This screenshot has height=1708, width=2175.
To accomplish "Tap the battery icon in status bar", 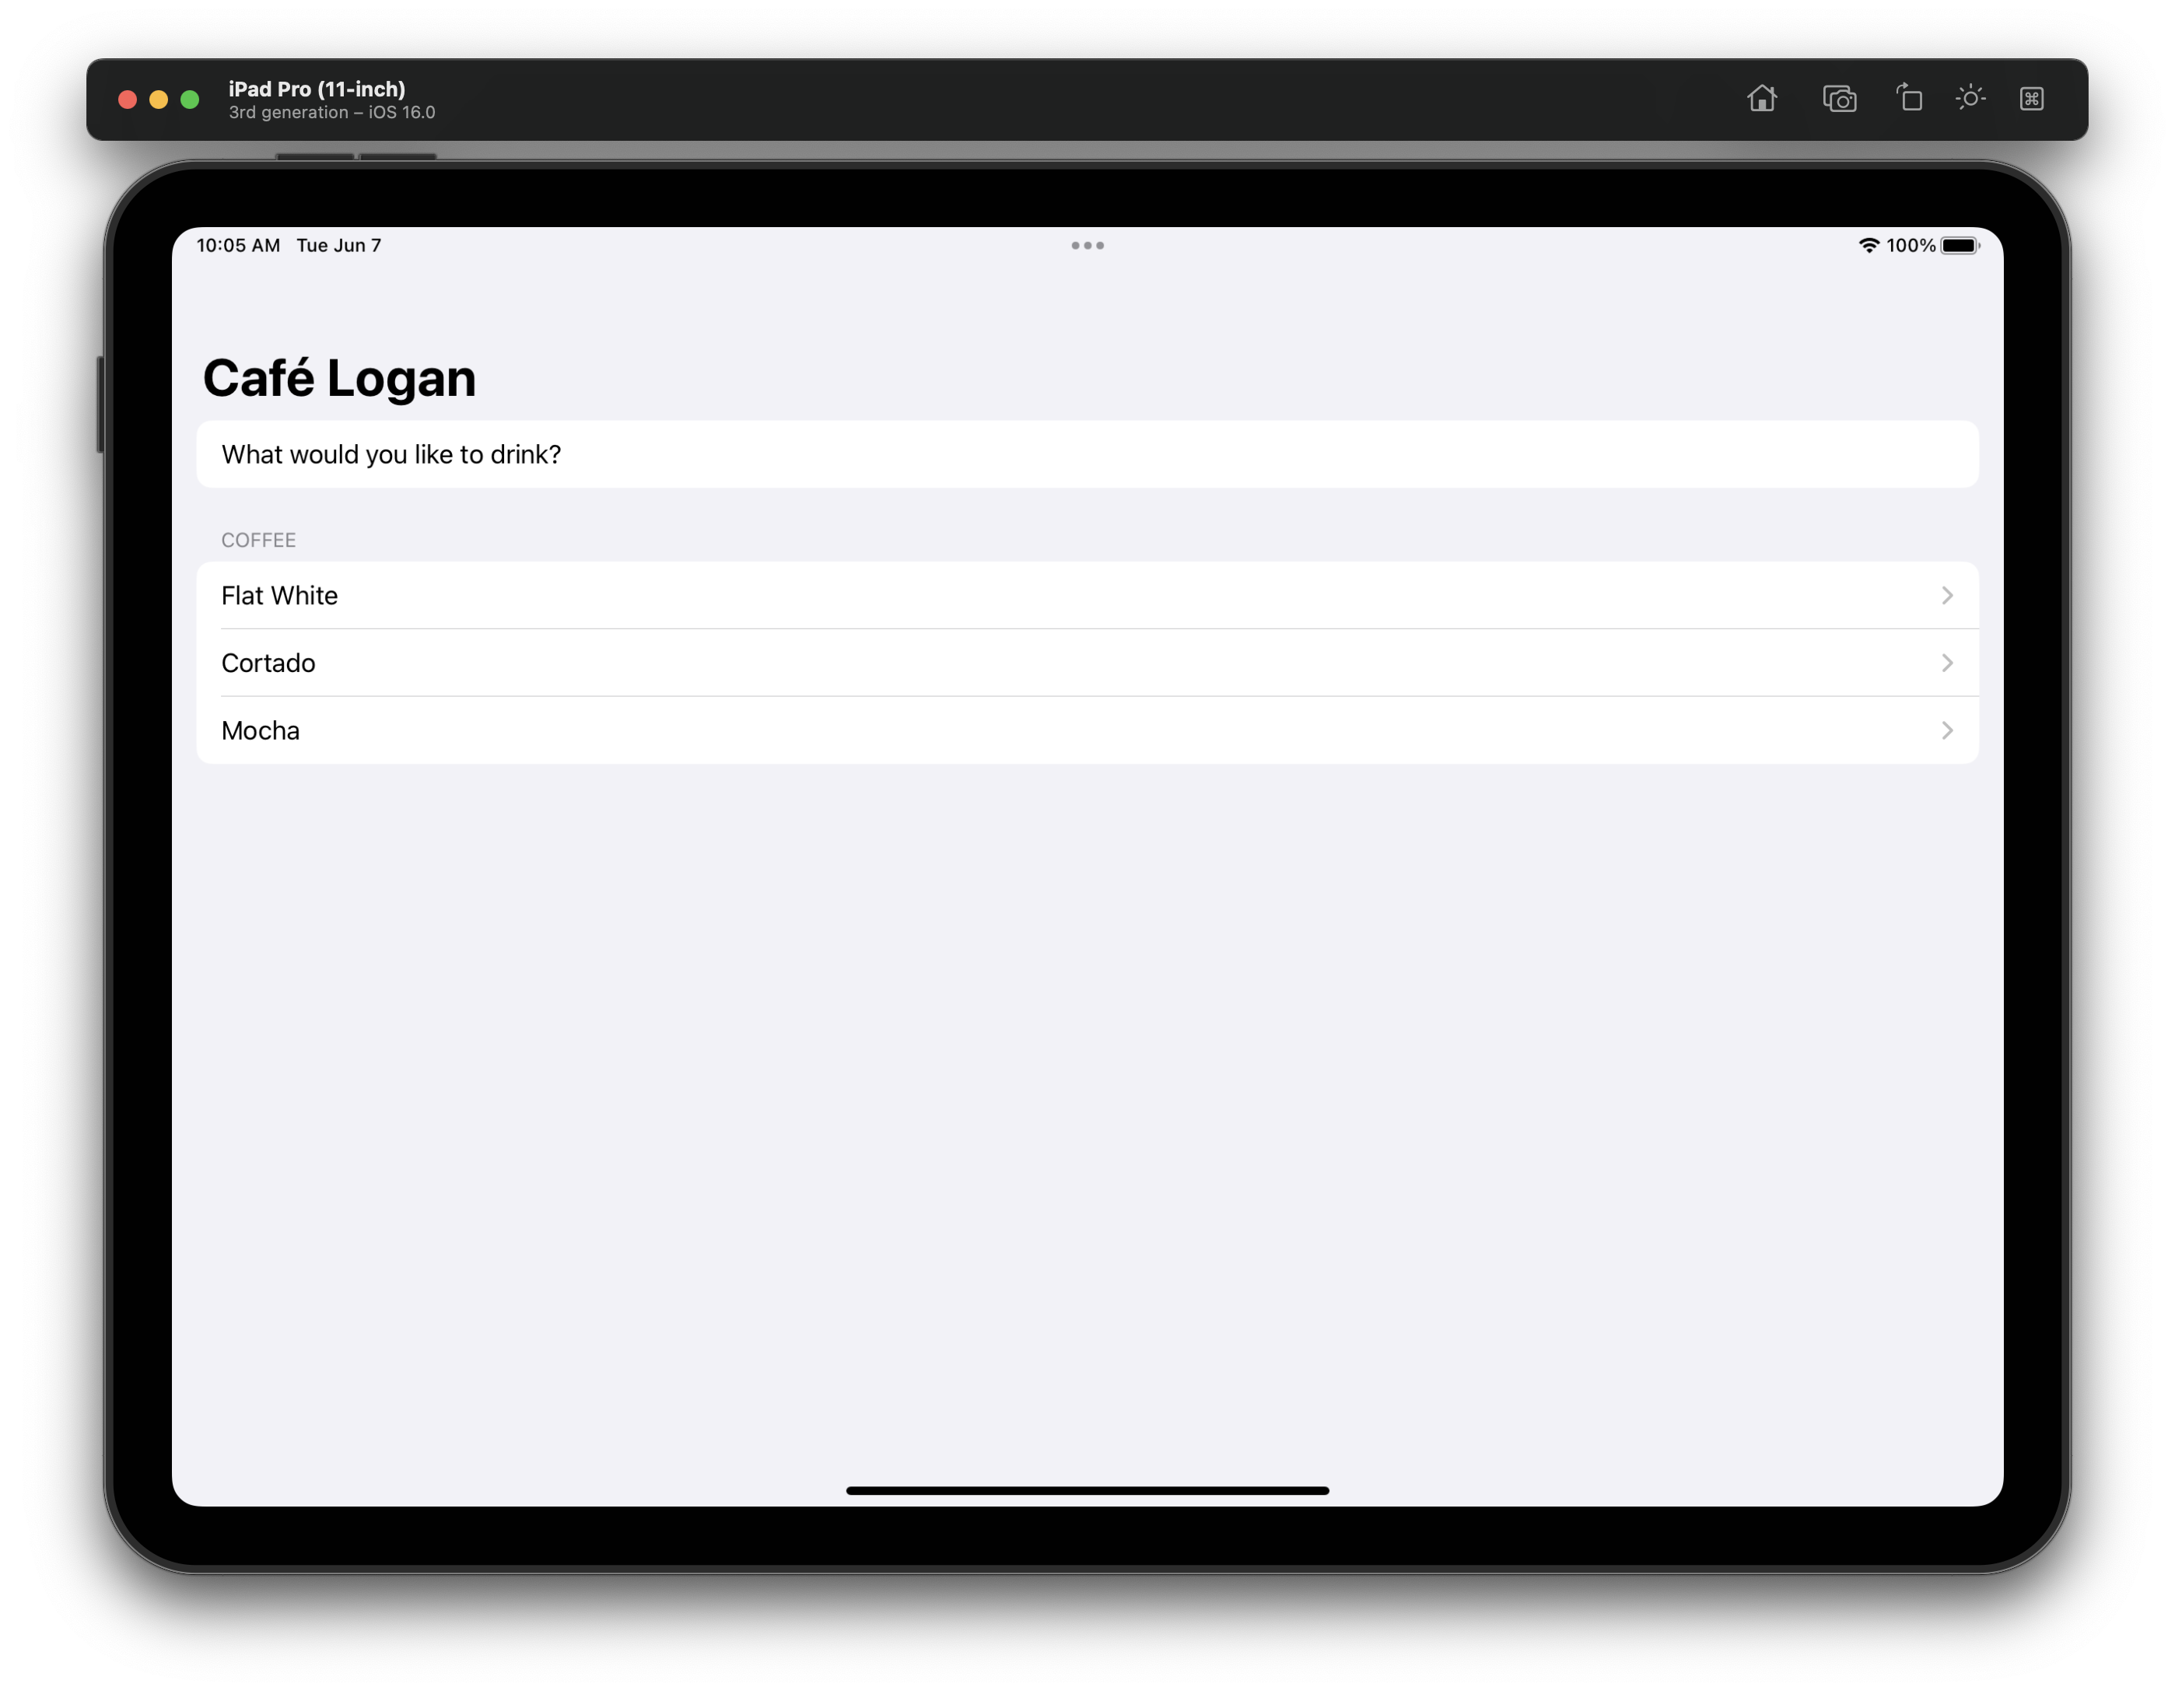I will pos(1959,246).
